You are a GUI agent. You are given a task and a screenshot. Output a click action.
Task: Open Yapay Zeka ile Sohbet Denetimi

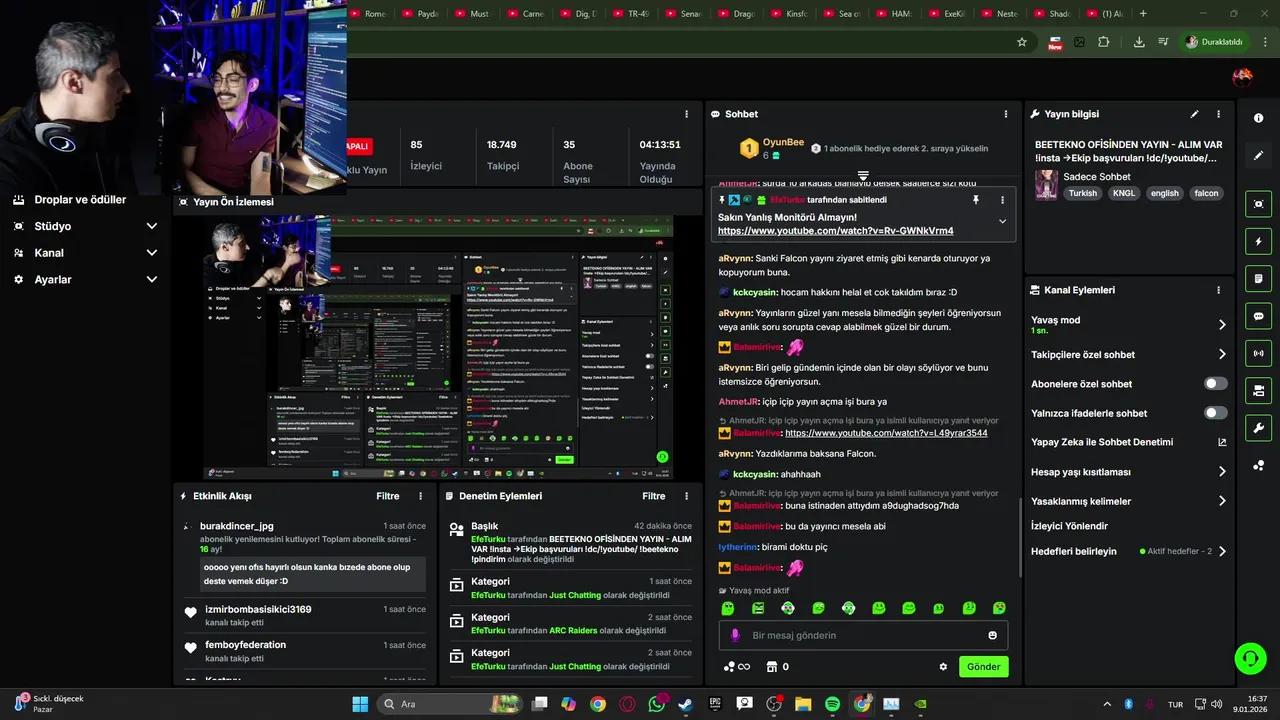(x=1128, y=442)
